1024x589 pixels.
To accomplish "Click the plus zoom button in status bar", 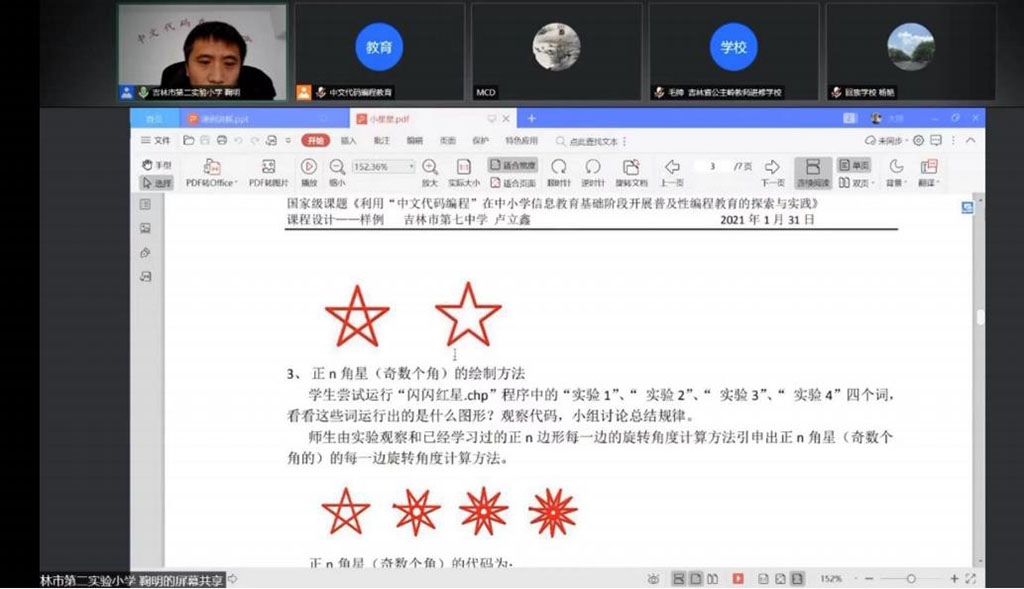I will [954, 579].
